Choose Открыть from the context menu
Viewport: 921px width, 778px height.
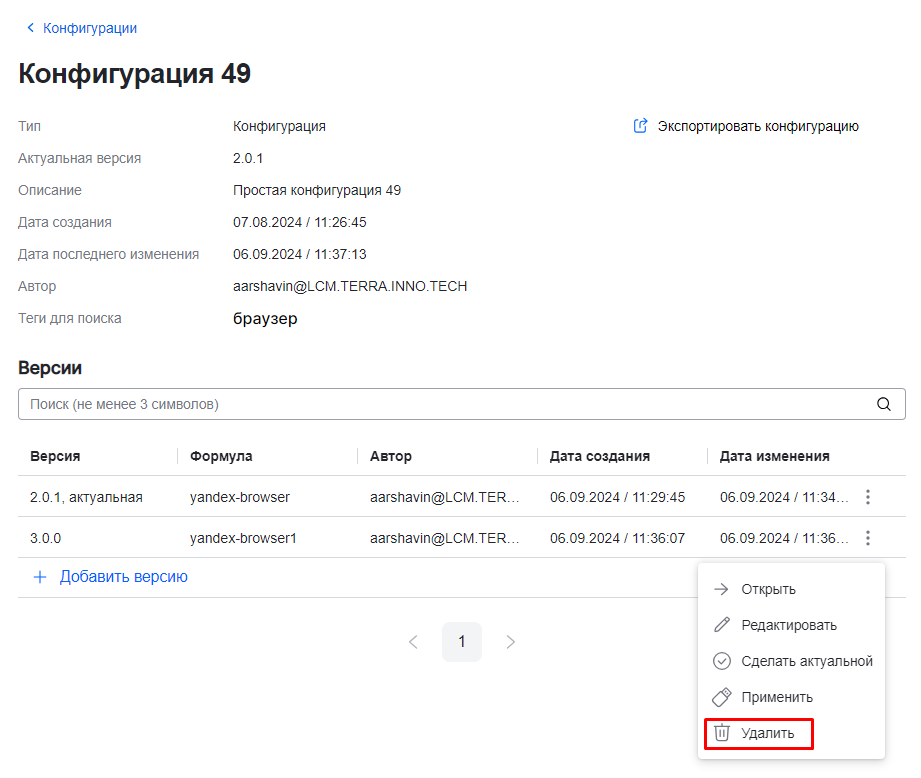coord(768,589)
